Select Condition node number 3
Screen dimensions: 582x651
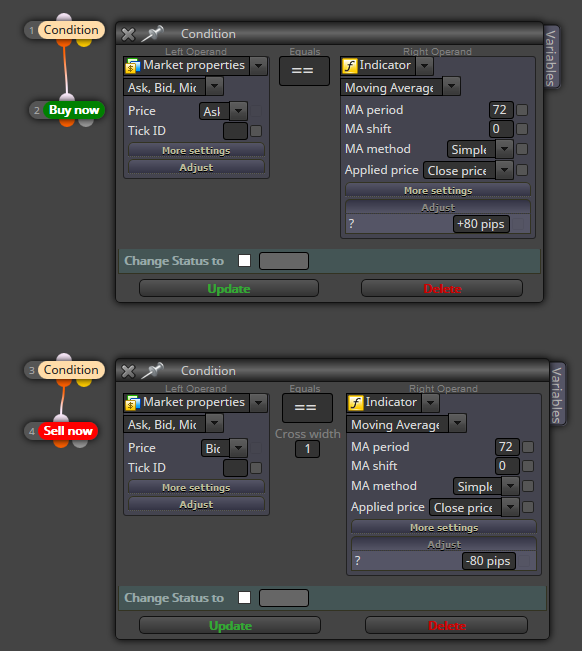tap(71, 370)
